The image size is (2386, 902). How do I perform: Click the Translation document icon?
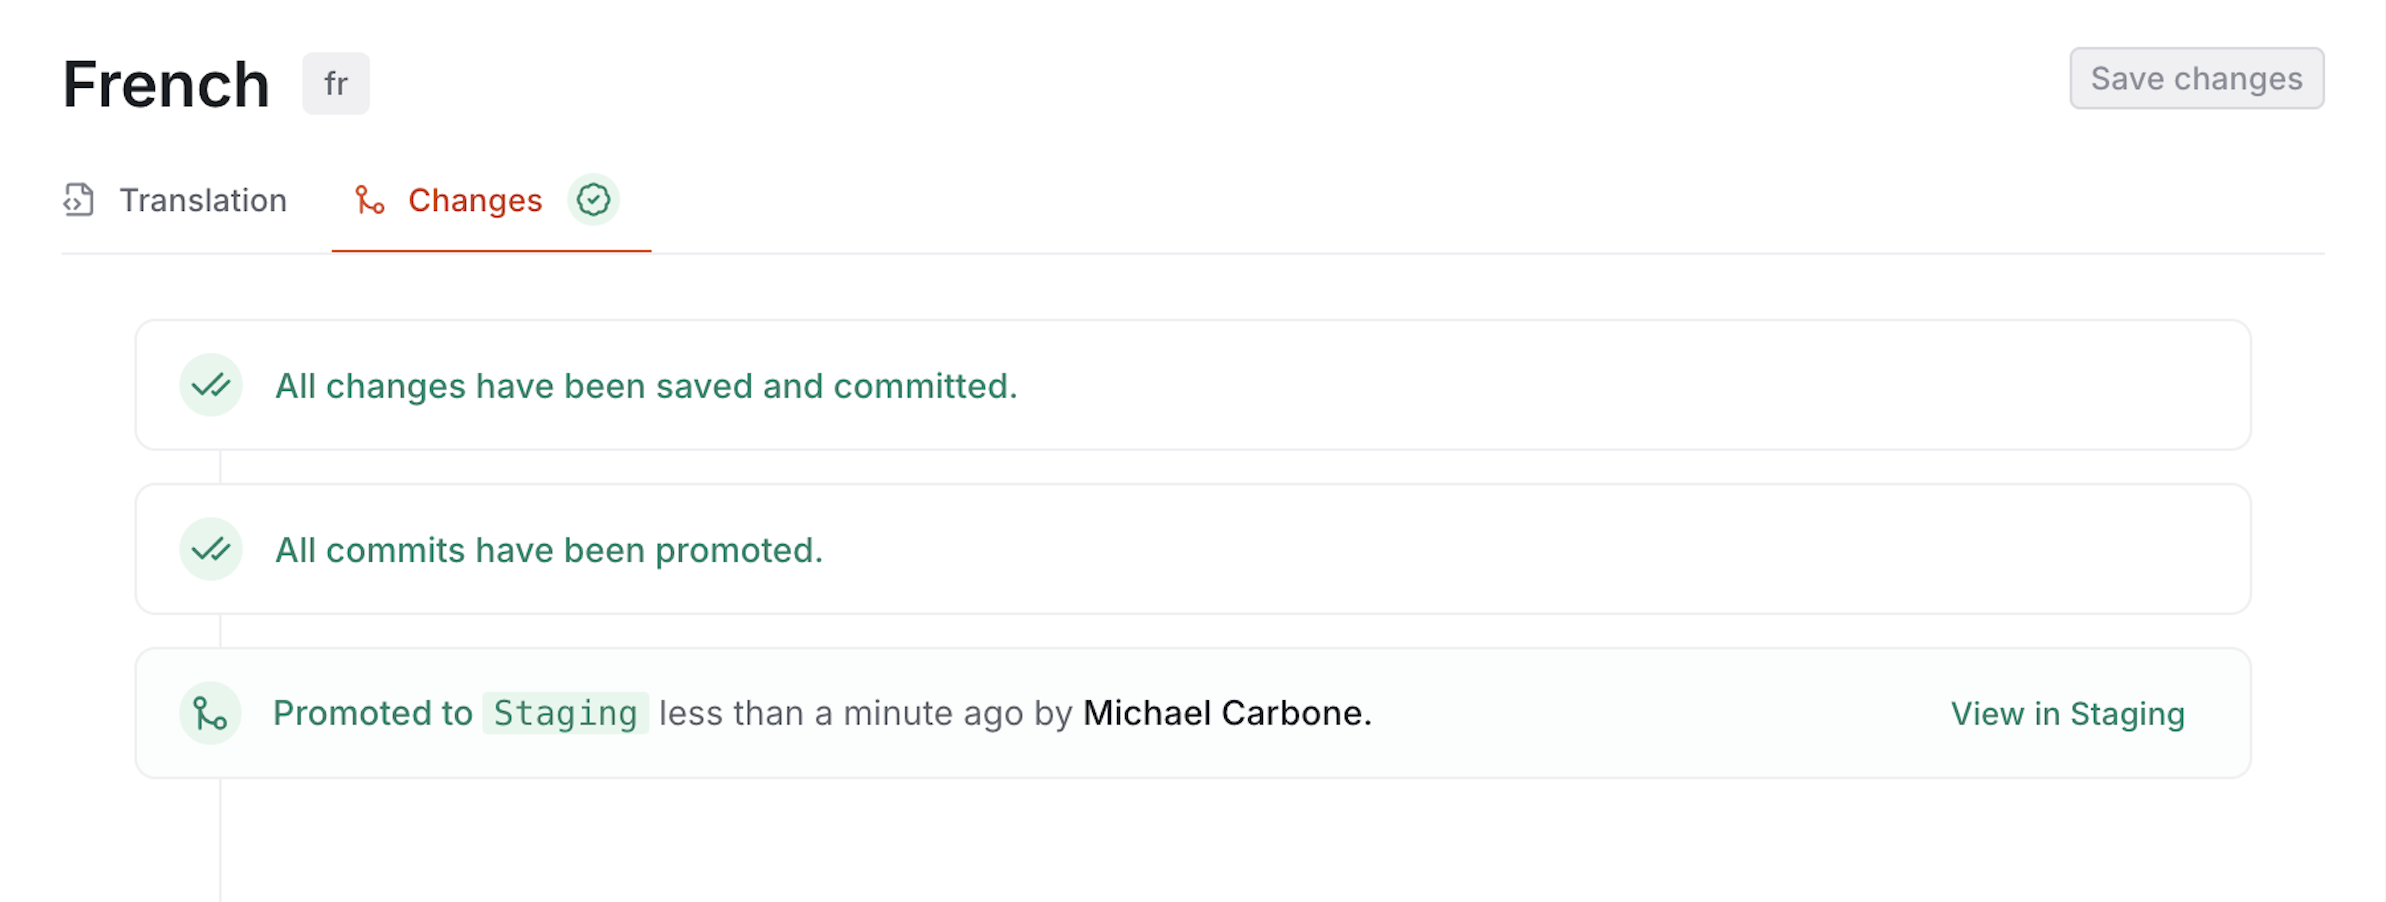click(80, 200)
